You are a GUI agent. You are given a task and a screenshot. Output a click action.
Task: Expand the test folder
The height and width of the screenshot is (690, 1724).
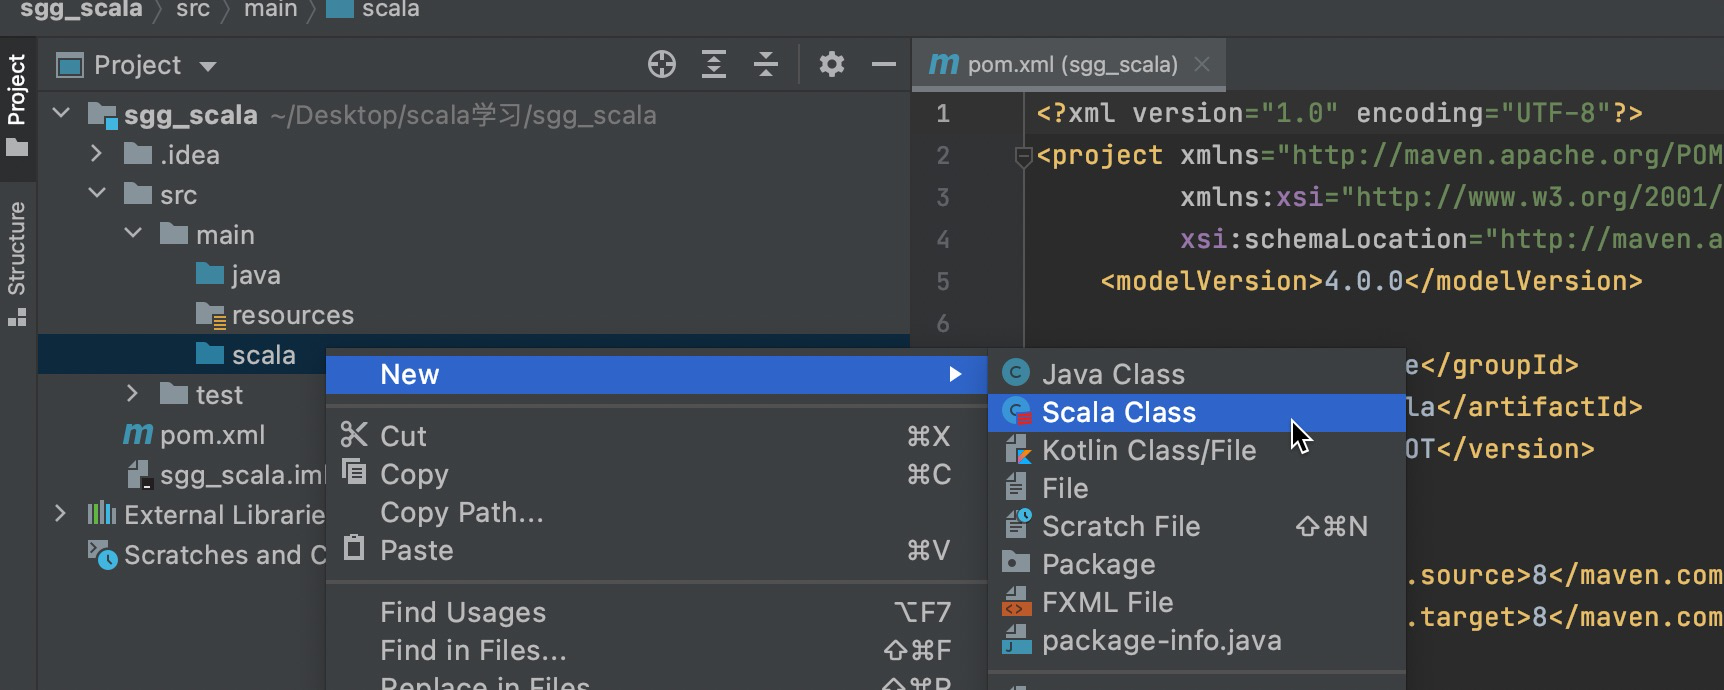(132, 394)
